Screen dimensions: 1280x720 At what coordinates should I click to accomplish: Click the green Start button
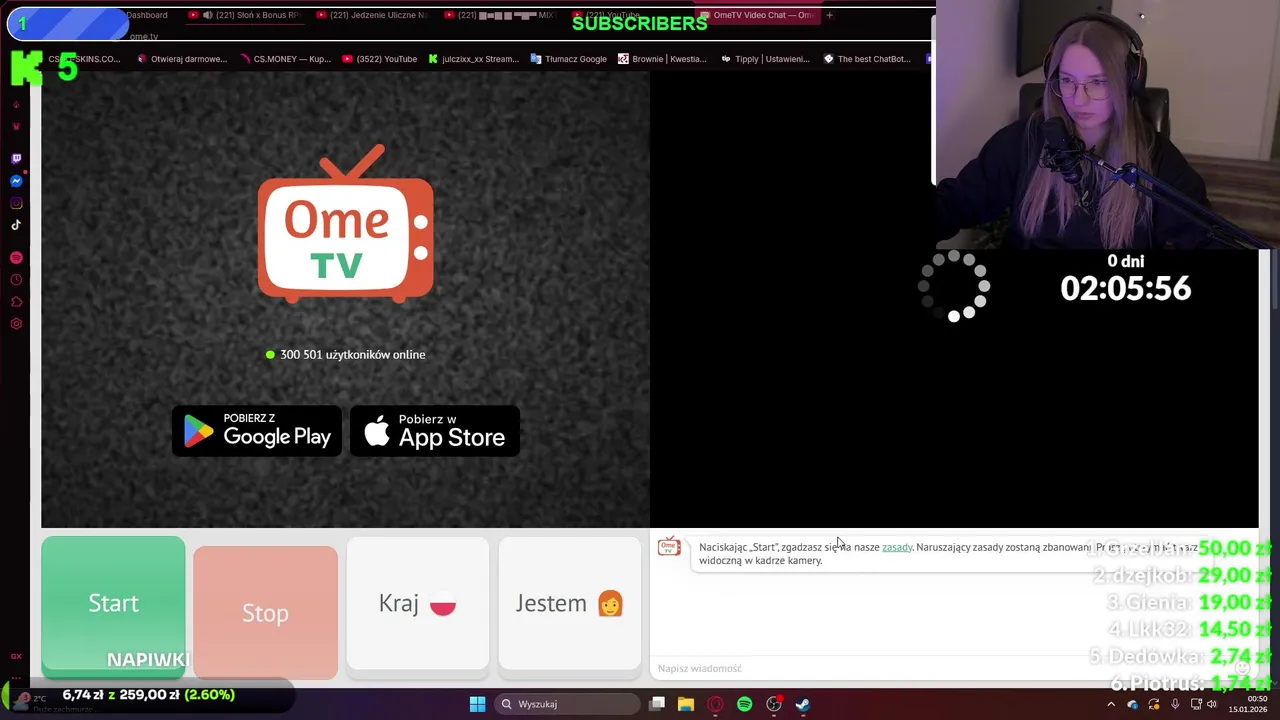pyautogui.click(x=113, y=603)
